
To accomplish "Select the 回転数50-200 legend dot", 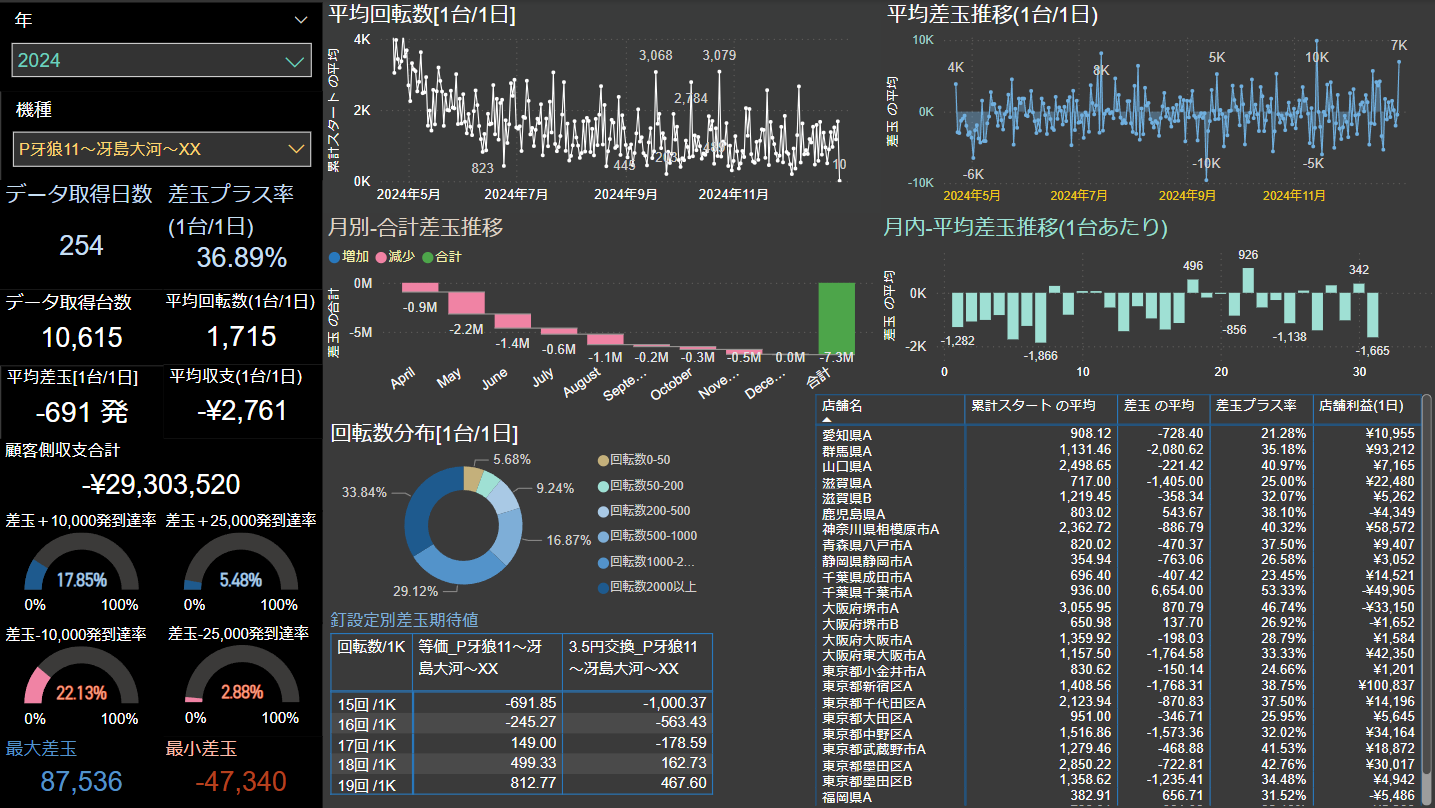I will point(602,485).
